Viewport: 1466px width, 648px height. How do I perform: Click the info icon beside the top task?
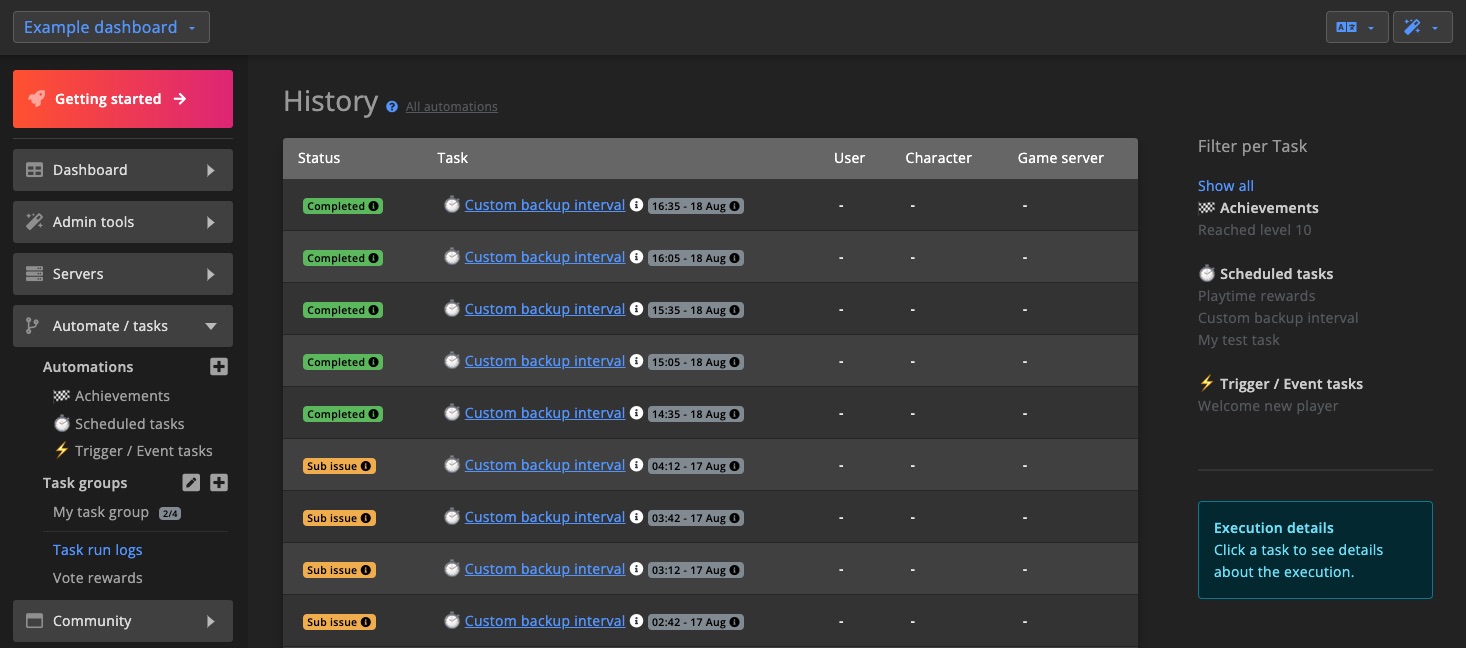click(637, 205)
